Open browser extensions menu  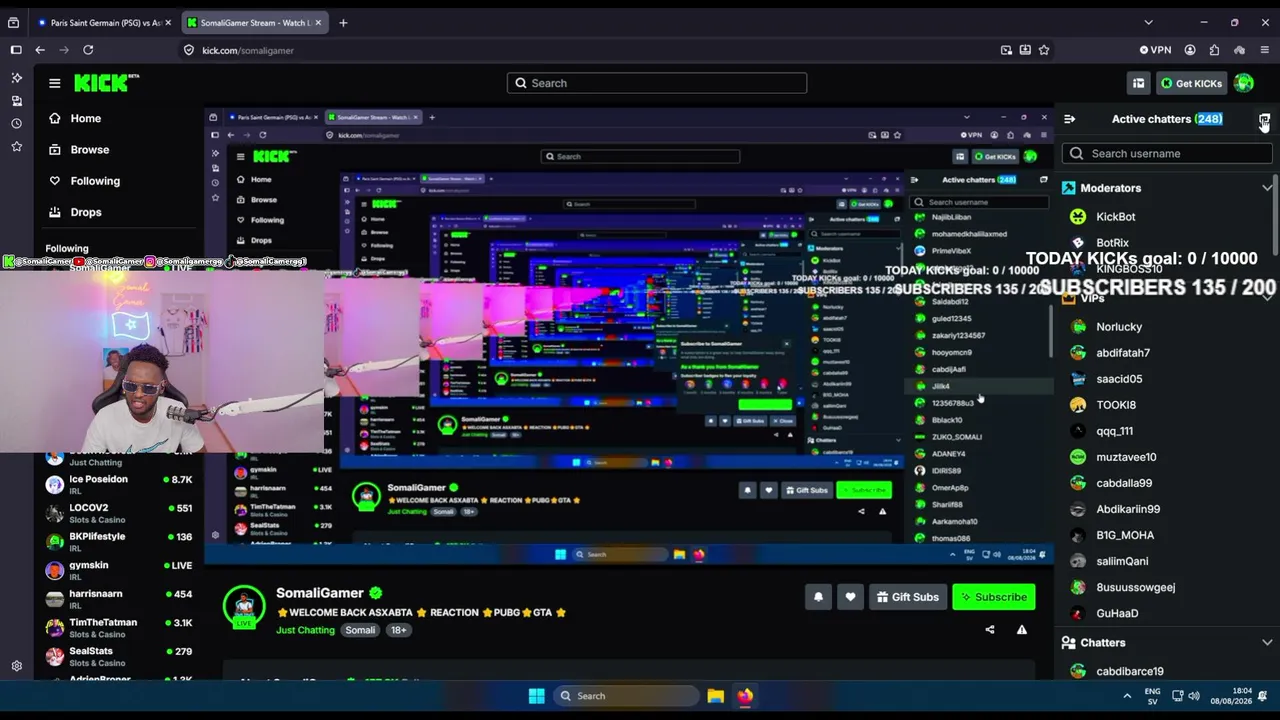1214,50
